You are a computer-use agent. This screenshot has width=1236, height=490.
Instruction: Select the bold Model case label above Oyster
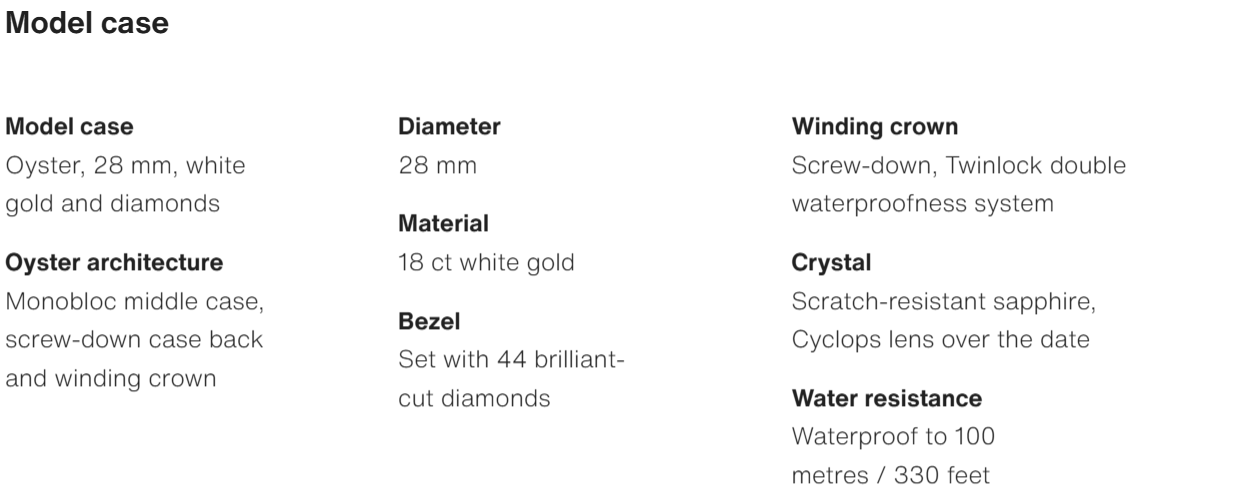click(69, 127)
